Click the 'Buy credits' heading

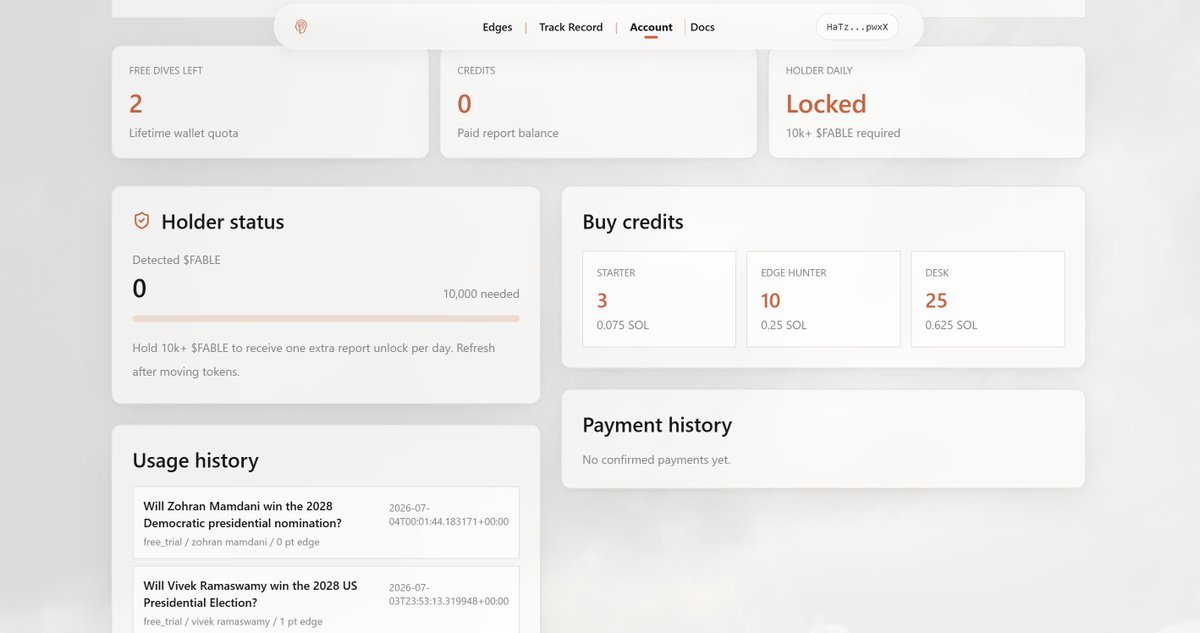click(633, 222)
